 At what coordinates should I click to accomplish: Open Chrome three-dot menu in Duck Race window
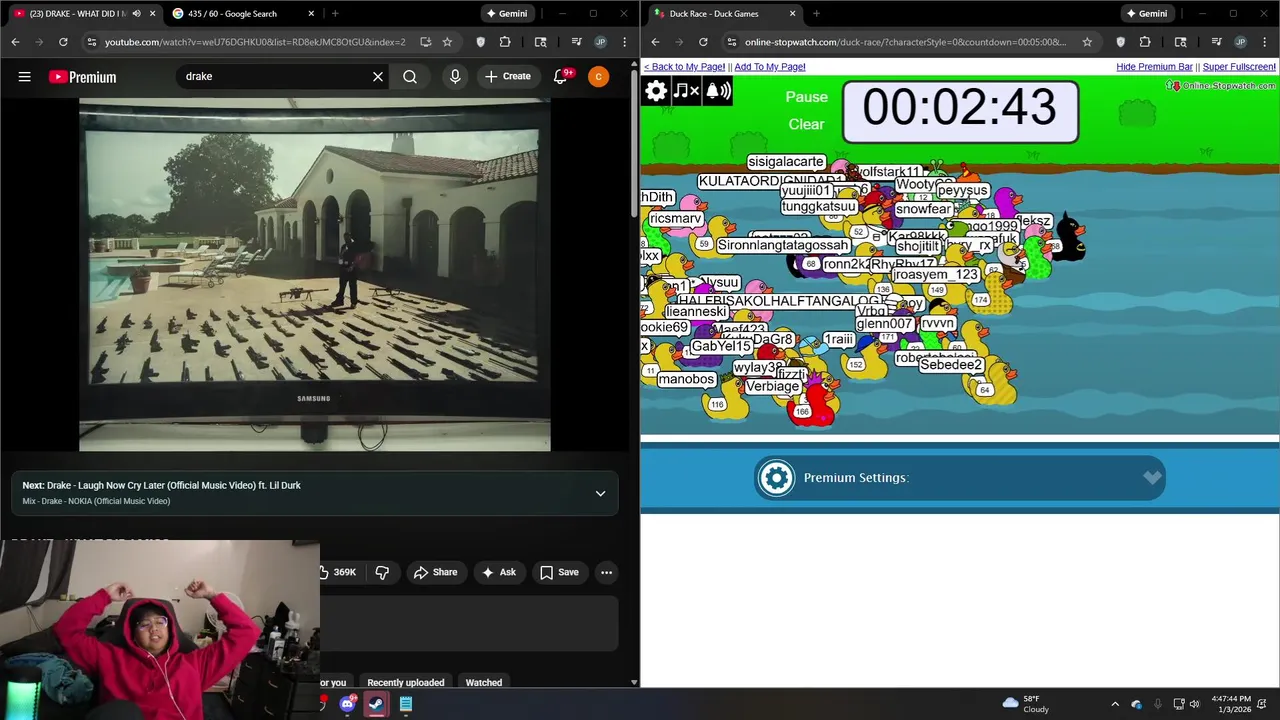point(1264,42)
